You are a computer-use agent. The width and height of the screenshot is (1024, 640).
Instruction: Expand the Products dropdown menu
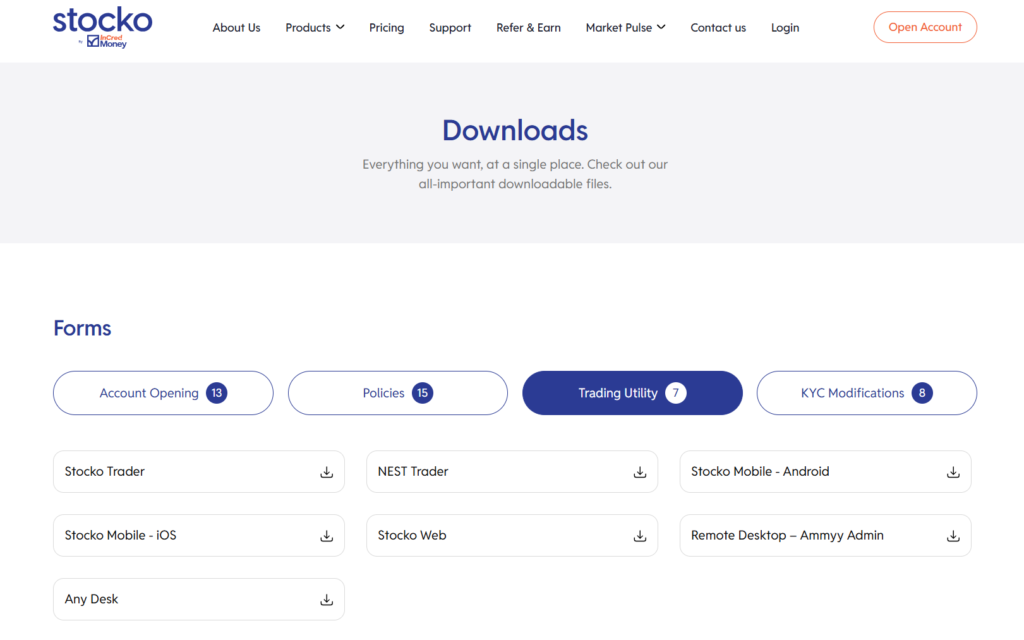point(314,28)
